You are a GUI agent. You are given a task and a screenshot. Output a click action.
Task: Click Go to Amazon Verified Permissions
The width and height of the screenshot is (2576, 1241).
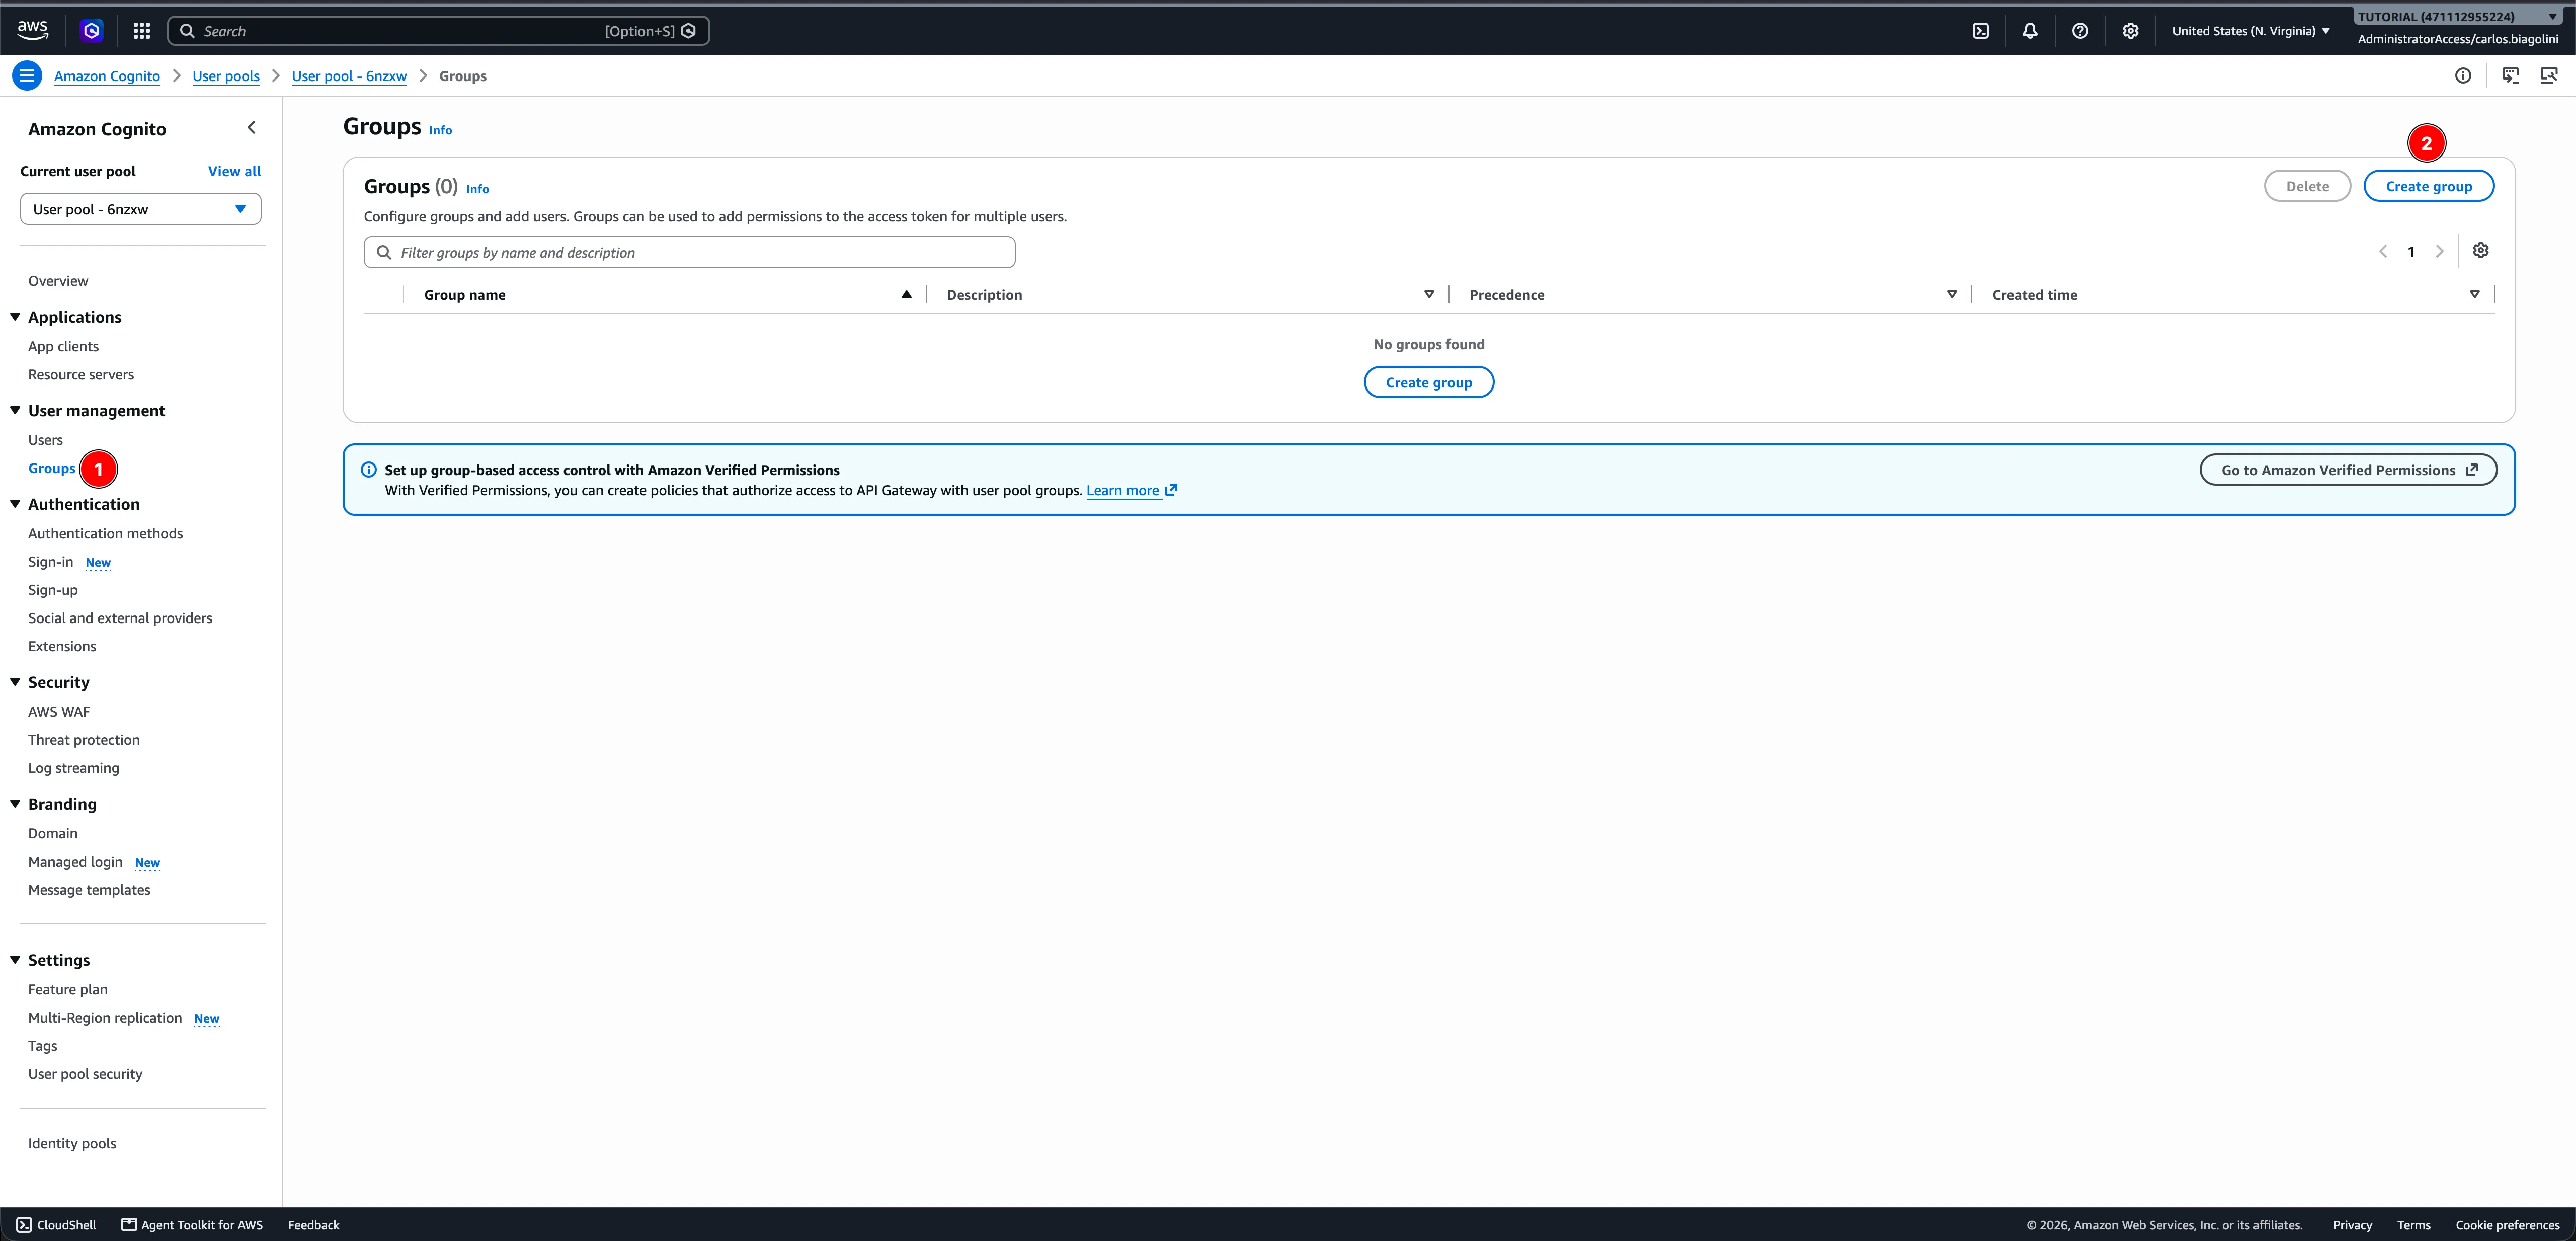tap(2348, 470)
